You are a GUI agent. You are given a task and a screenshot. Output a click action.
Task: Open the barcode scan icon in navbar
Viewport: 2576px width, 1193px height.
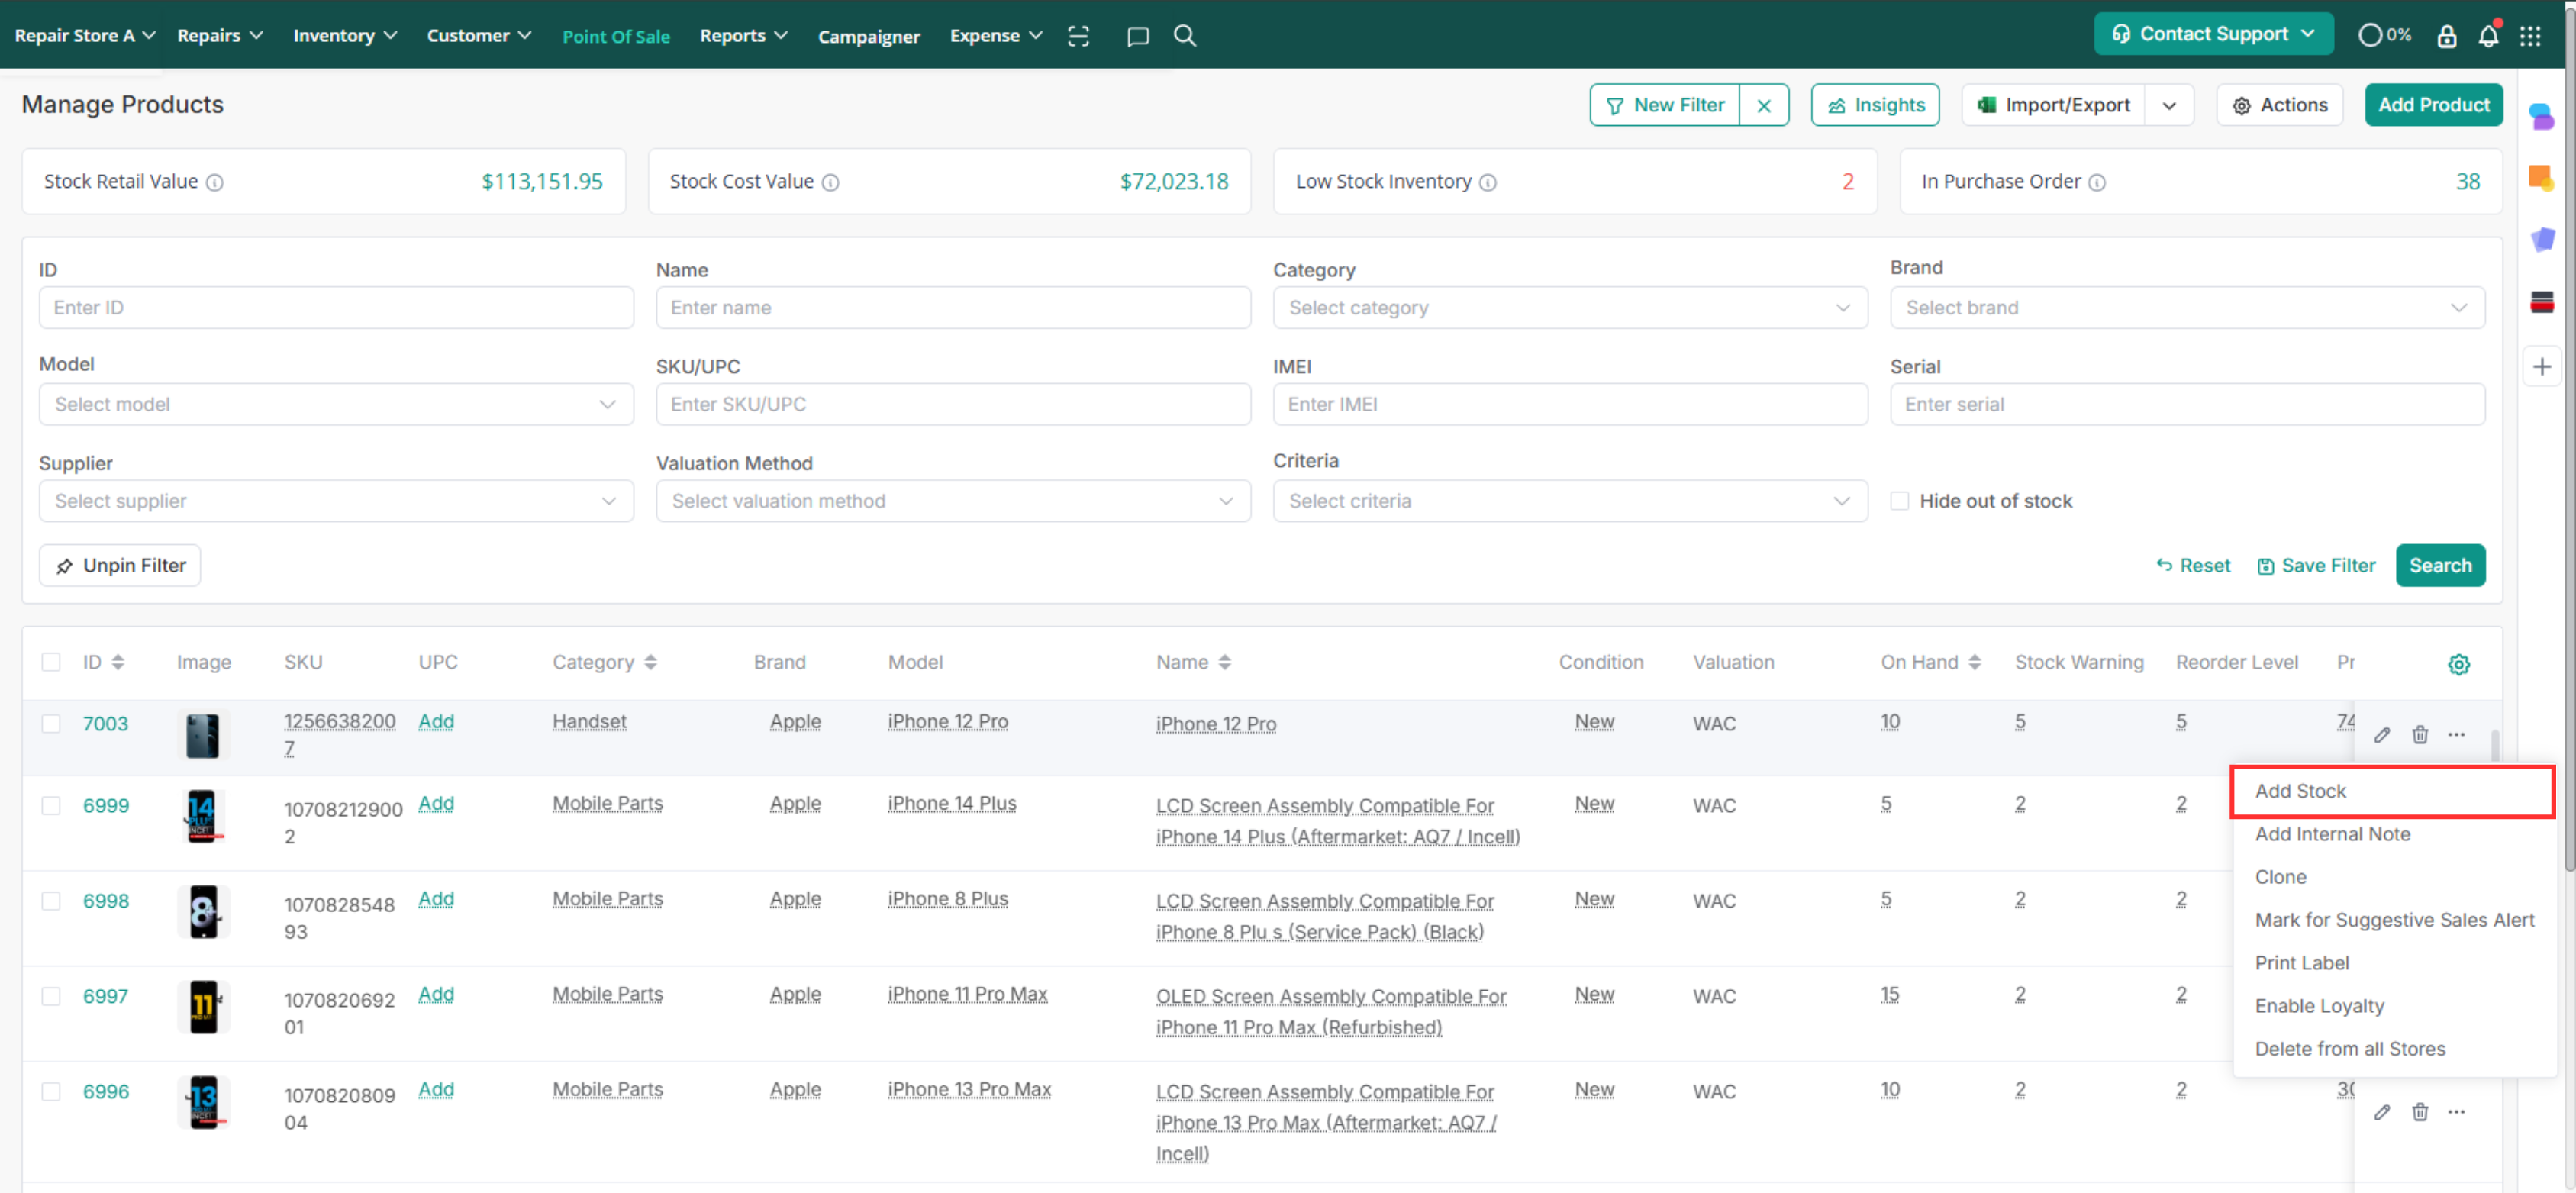(1078, 36)
